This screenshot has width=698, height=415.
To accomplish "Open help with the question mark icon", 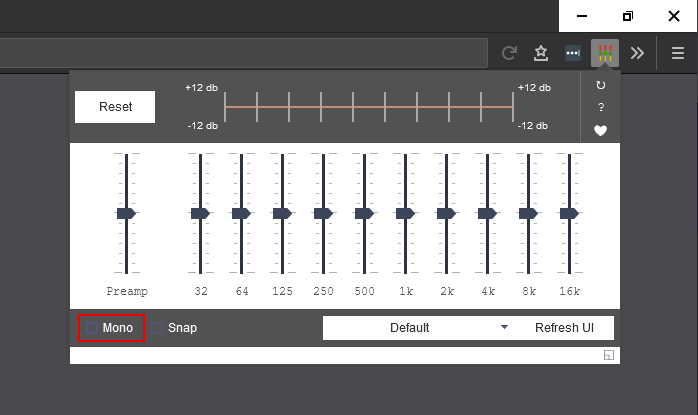I will point(601,107).
